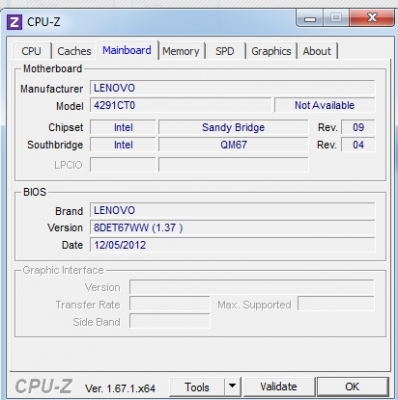Show the Graphics tab
The height and width of the screenshot is (400, 398).
(x=271, y=51)
